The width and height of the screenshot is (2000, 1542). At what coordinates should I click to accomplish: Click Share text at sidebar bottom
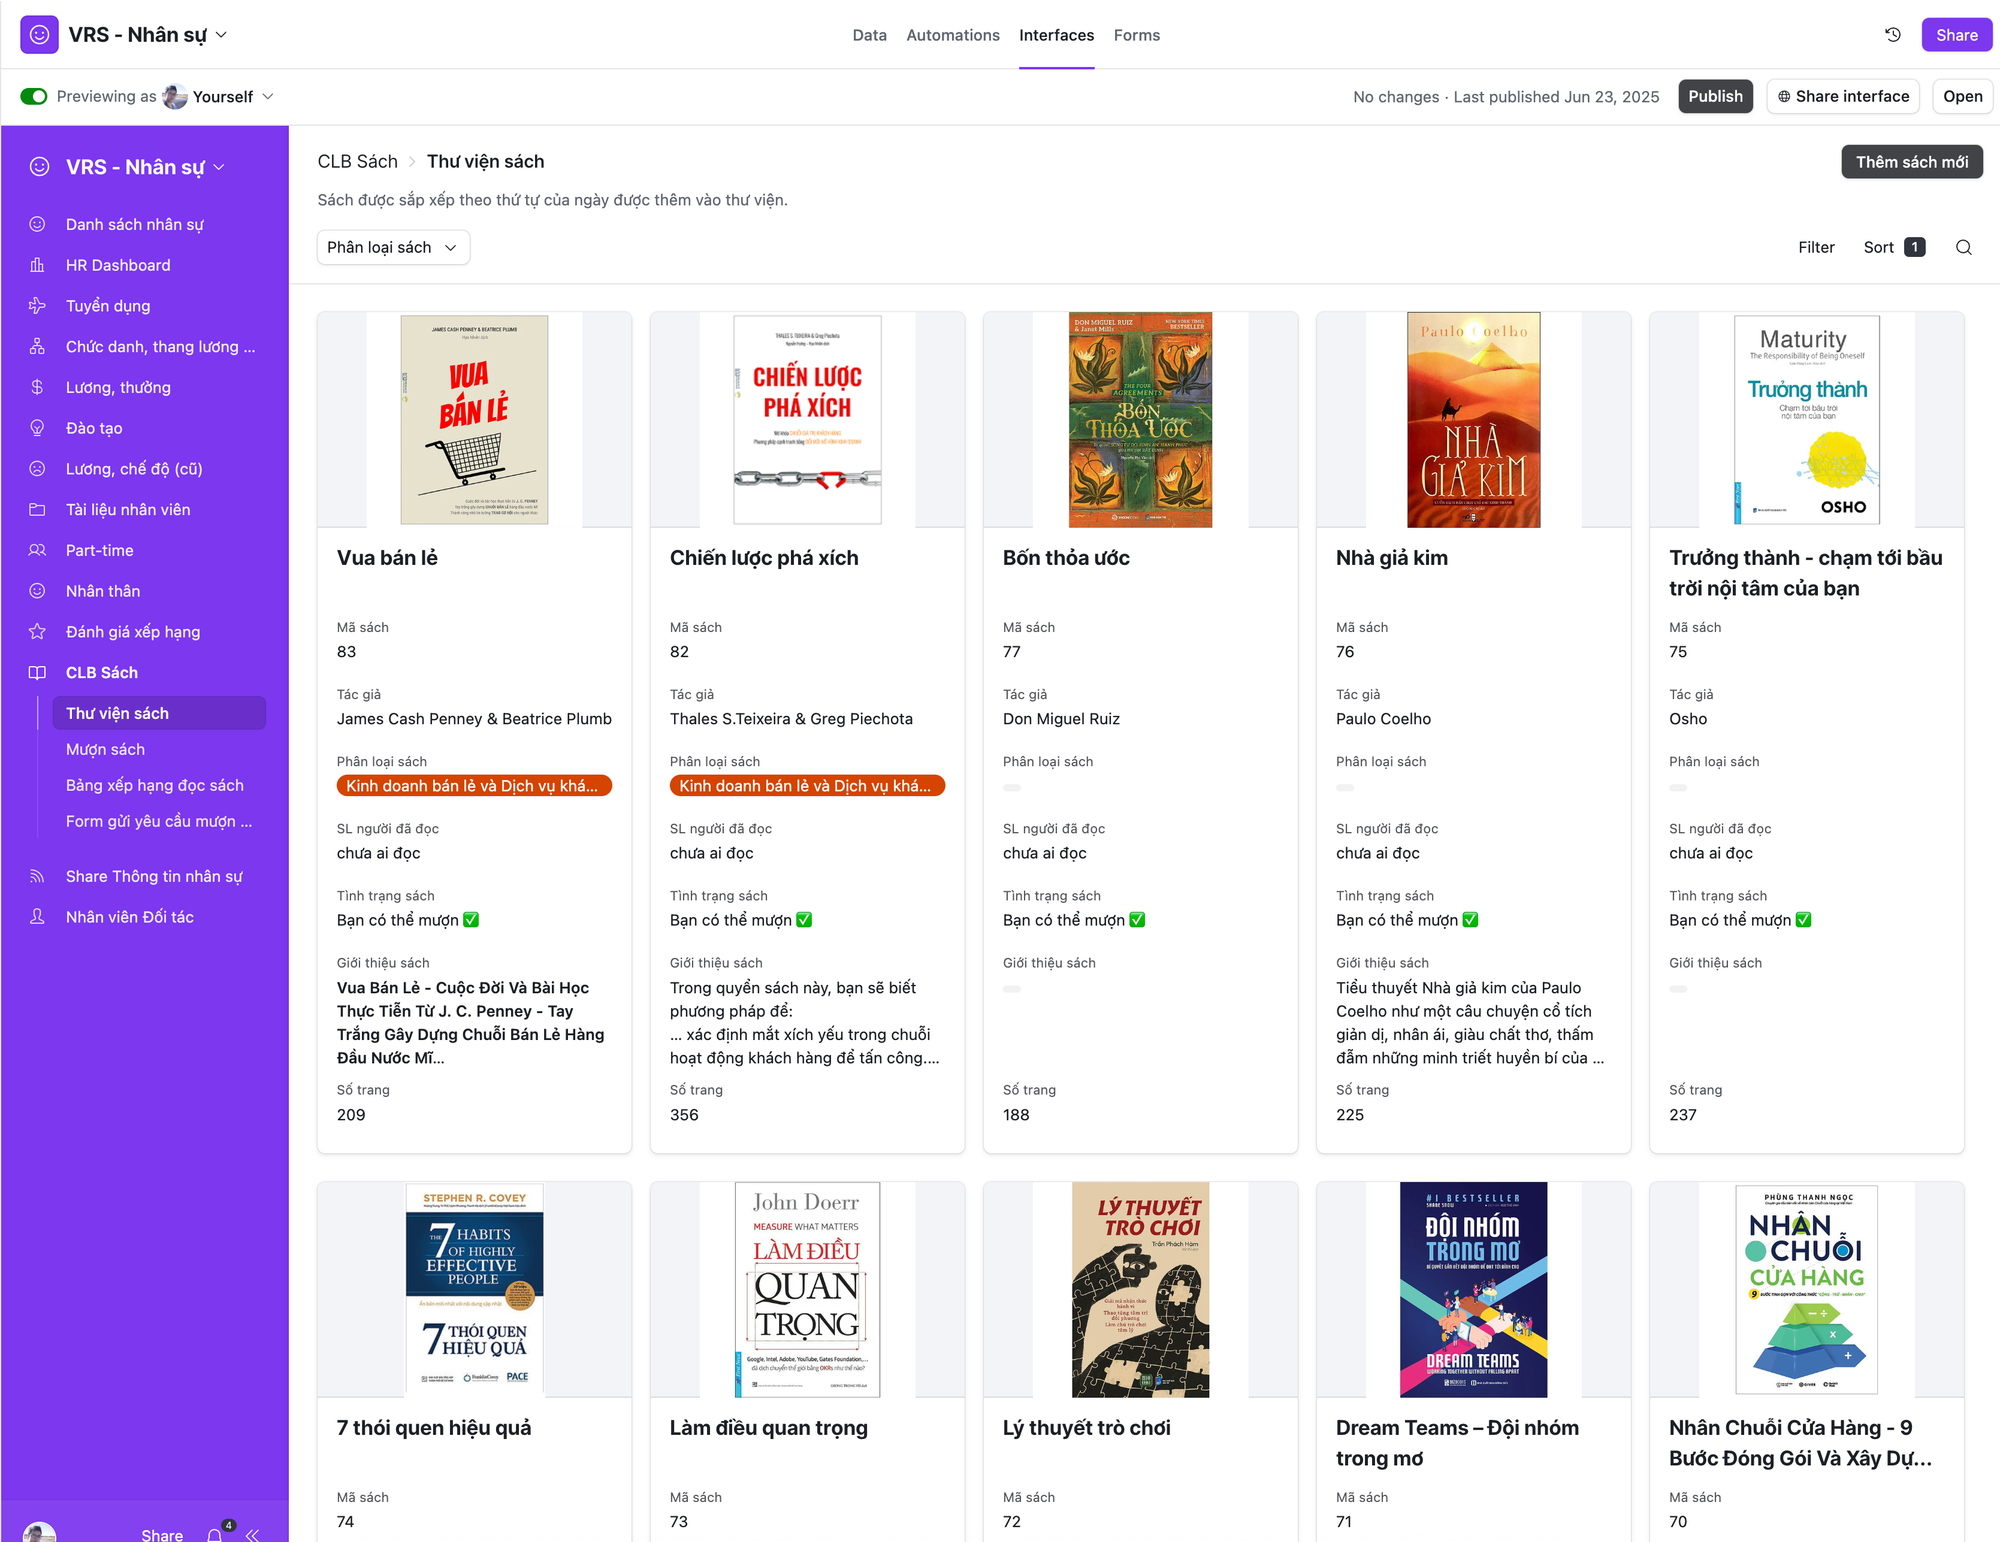coord(162,1535)
